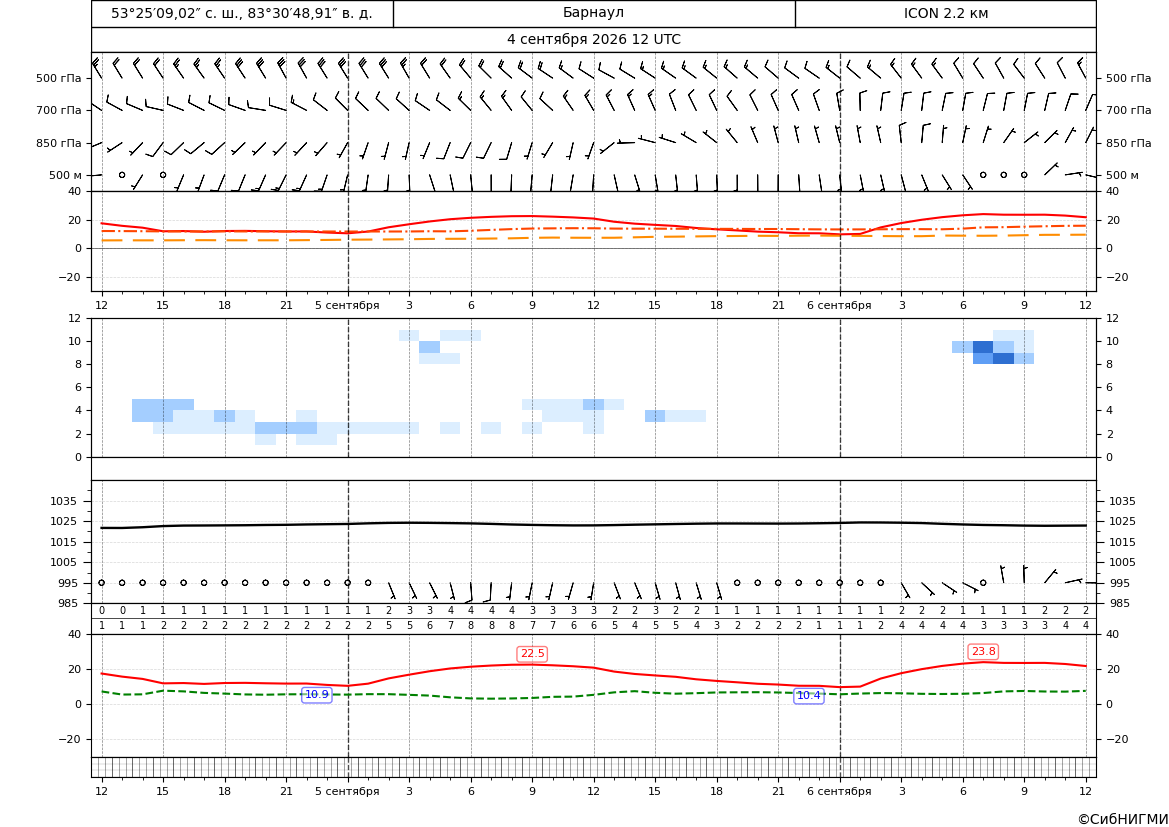Click the left 850 гПа level label
Viewport: 1169px width, 827px height.
tap(59, 143)
